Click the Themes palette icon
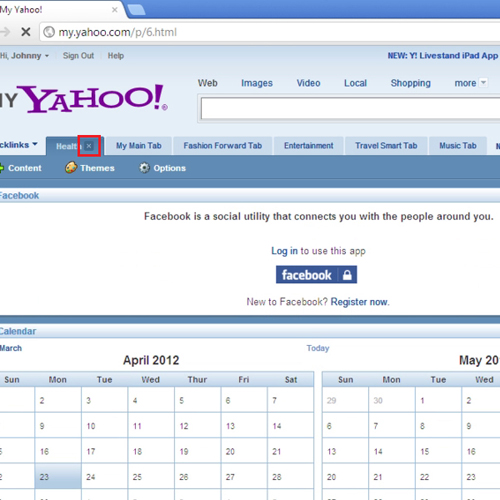 click(71, 168)
